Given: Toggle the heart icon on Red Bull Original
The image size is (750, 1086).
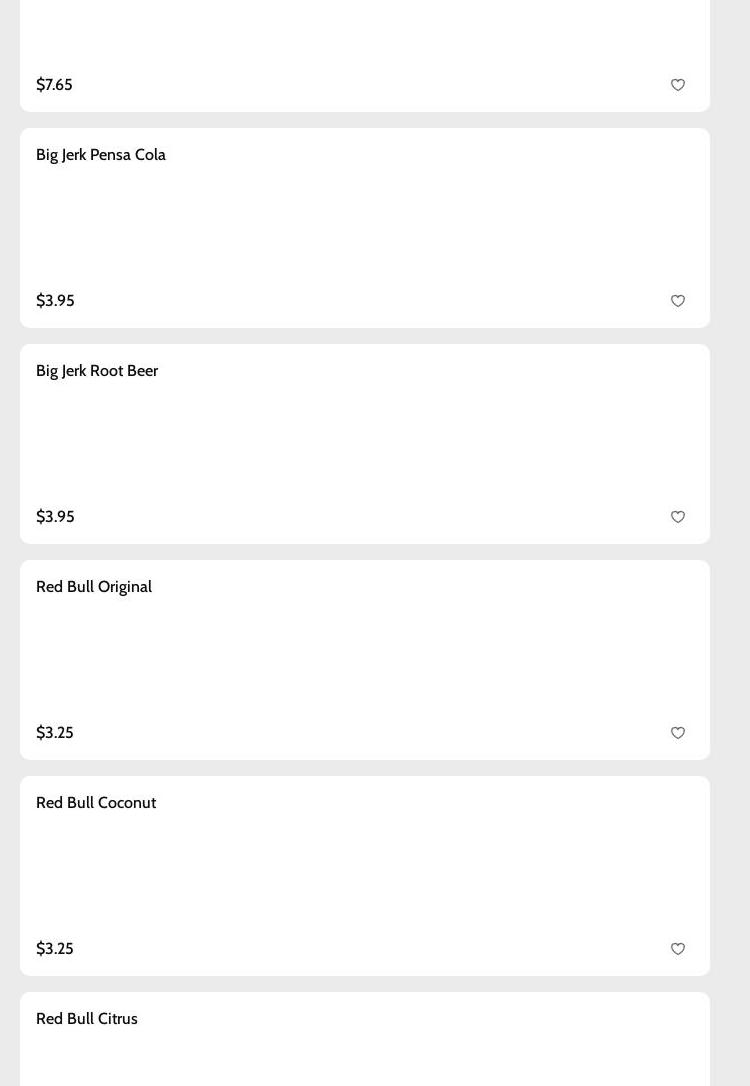Looking at the screenshot, I should tap(678, 733).
